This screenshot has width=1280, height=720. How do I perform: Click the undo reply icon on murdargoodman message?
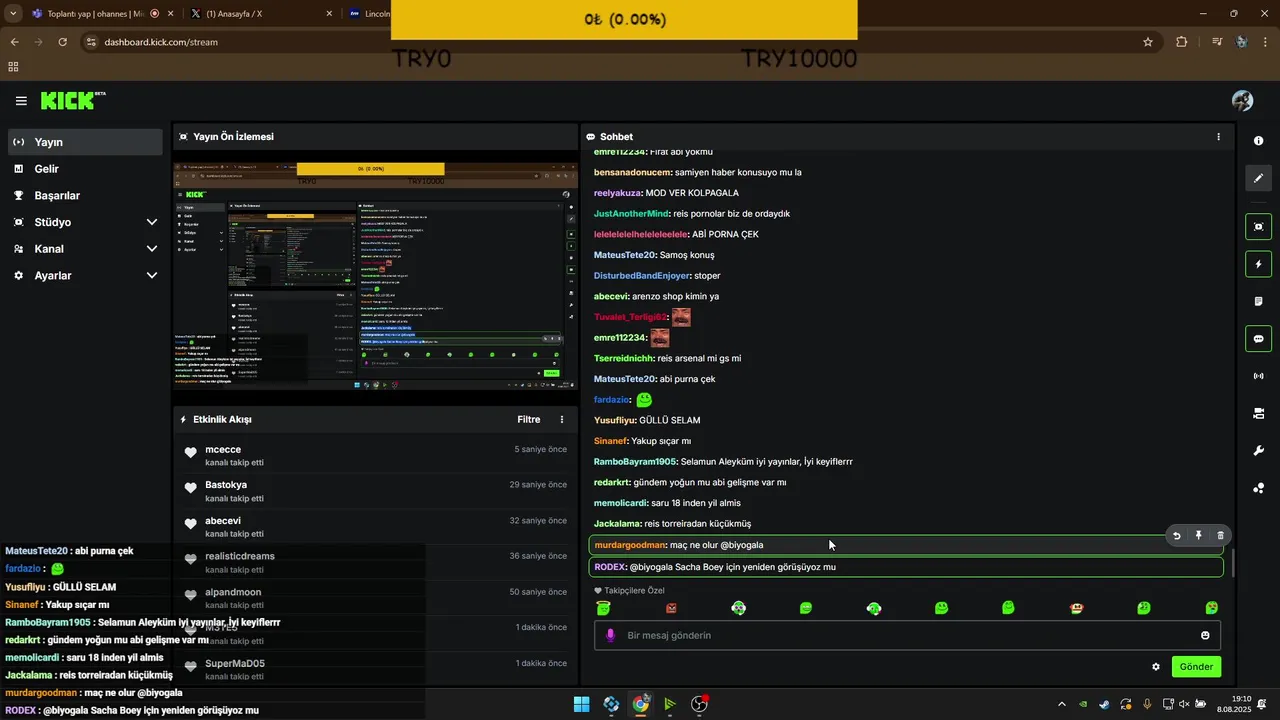1177,536
